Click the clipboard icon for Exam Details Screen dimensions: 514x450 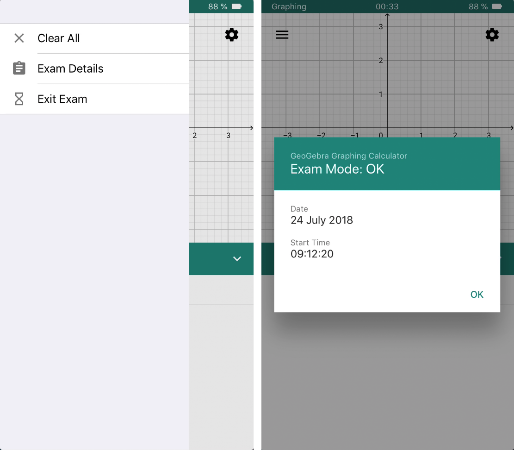click(19, 68)
